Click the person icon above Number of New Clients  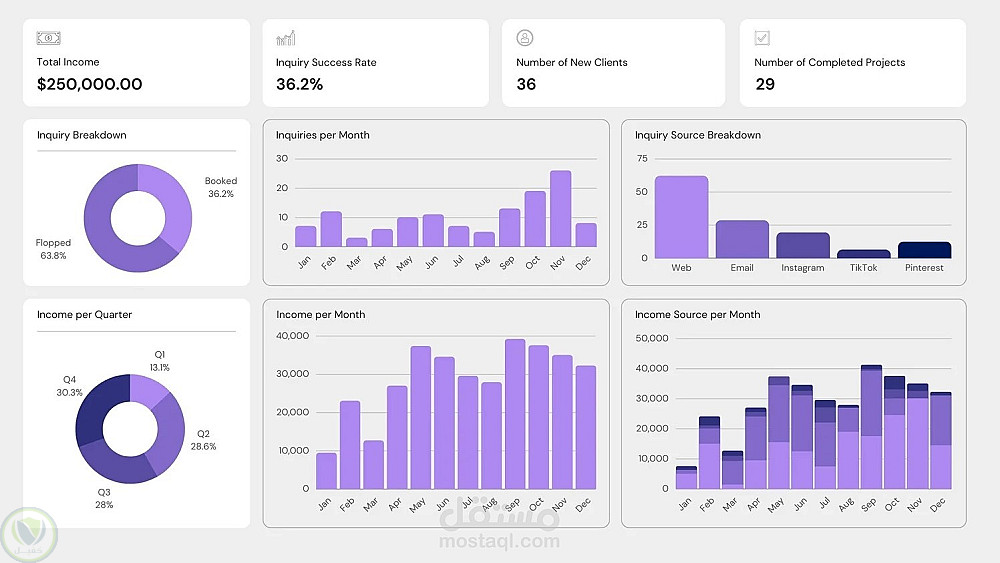(x=525, y=38)
